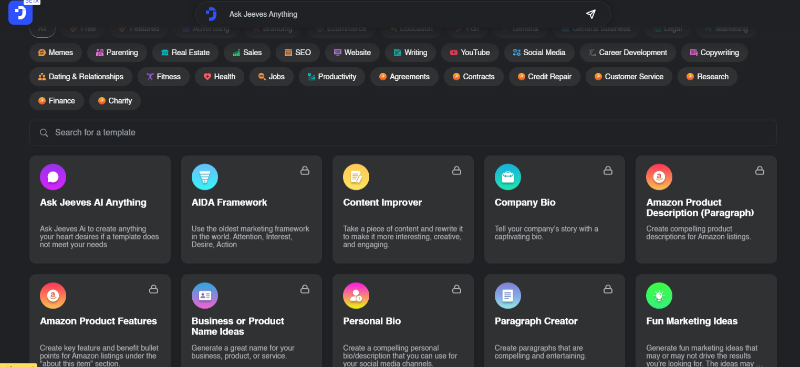Select the Dating & Relationships chip
Image resolution: width=800 pixels, height=367 pixels.
81,77
